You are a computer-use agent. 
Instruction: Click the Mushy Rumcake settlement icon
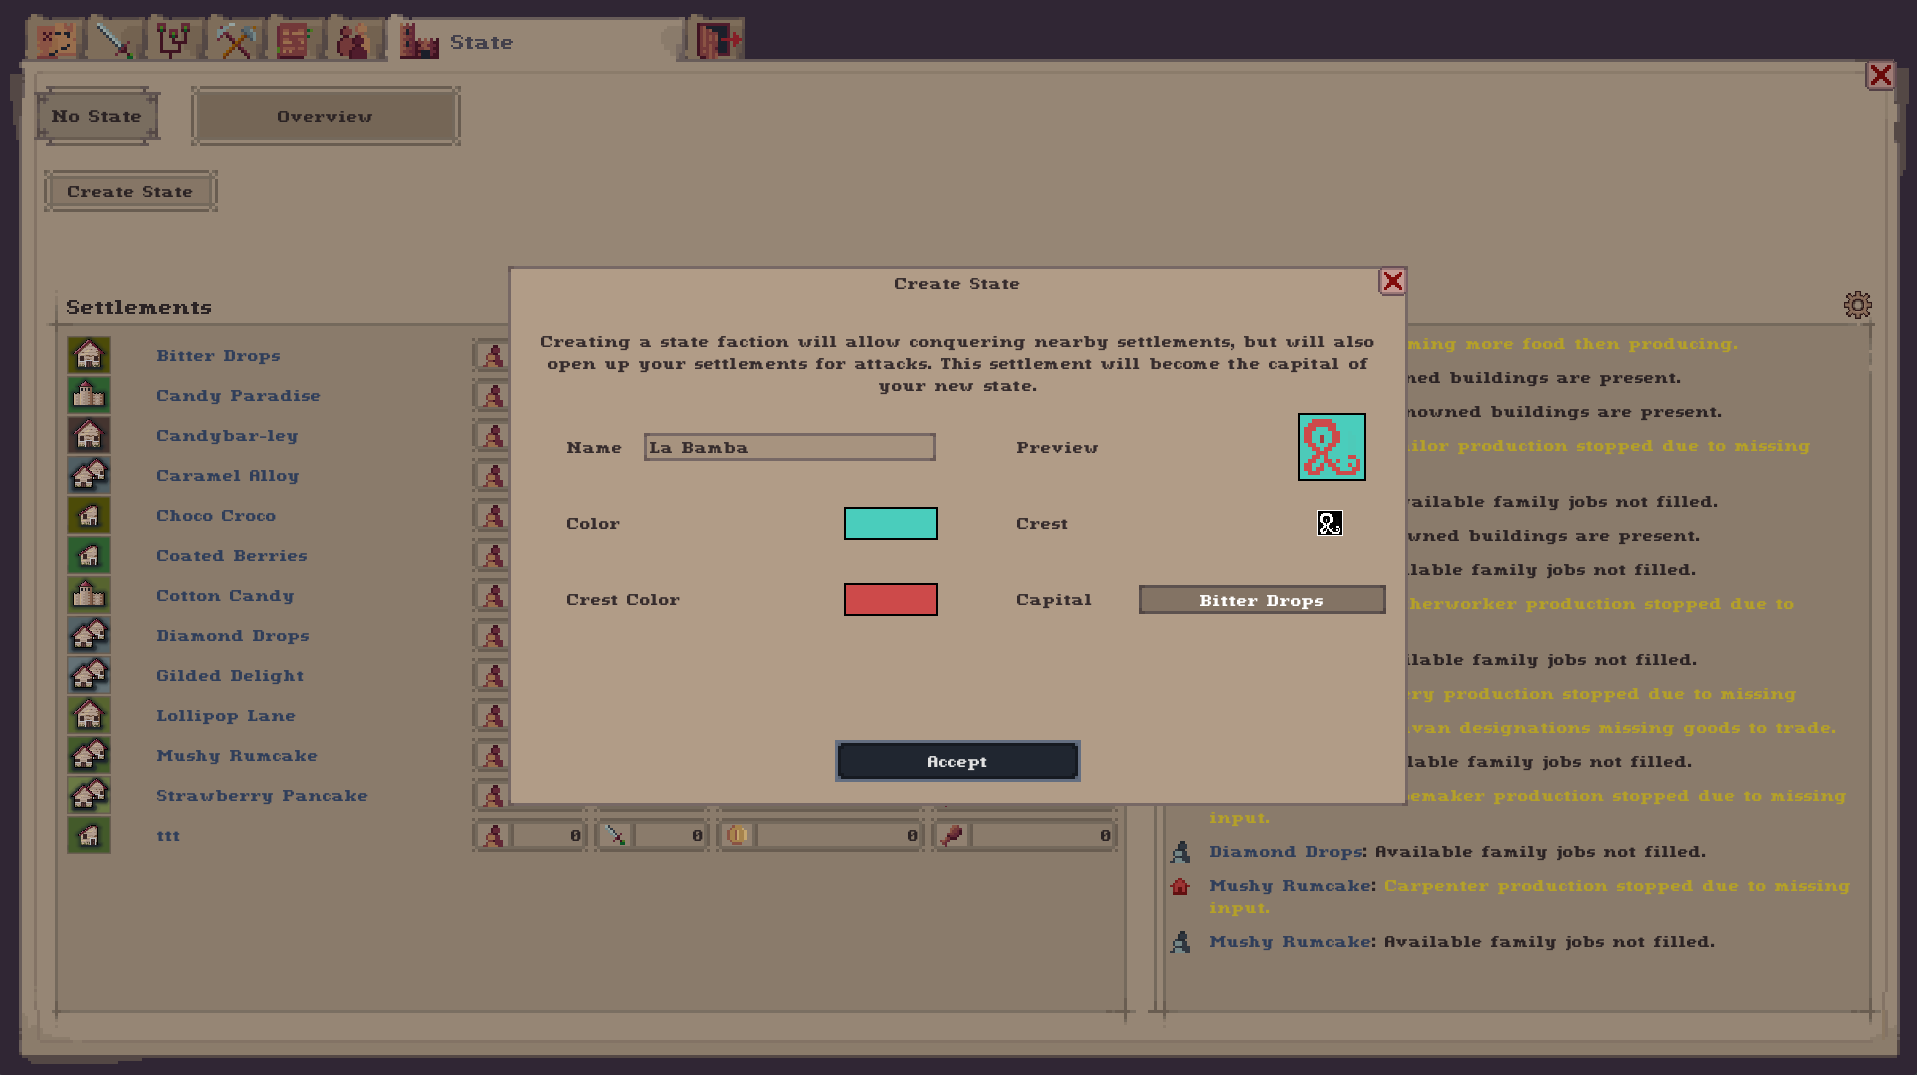89,755
